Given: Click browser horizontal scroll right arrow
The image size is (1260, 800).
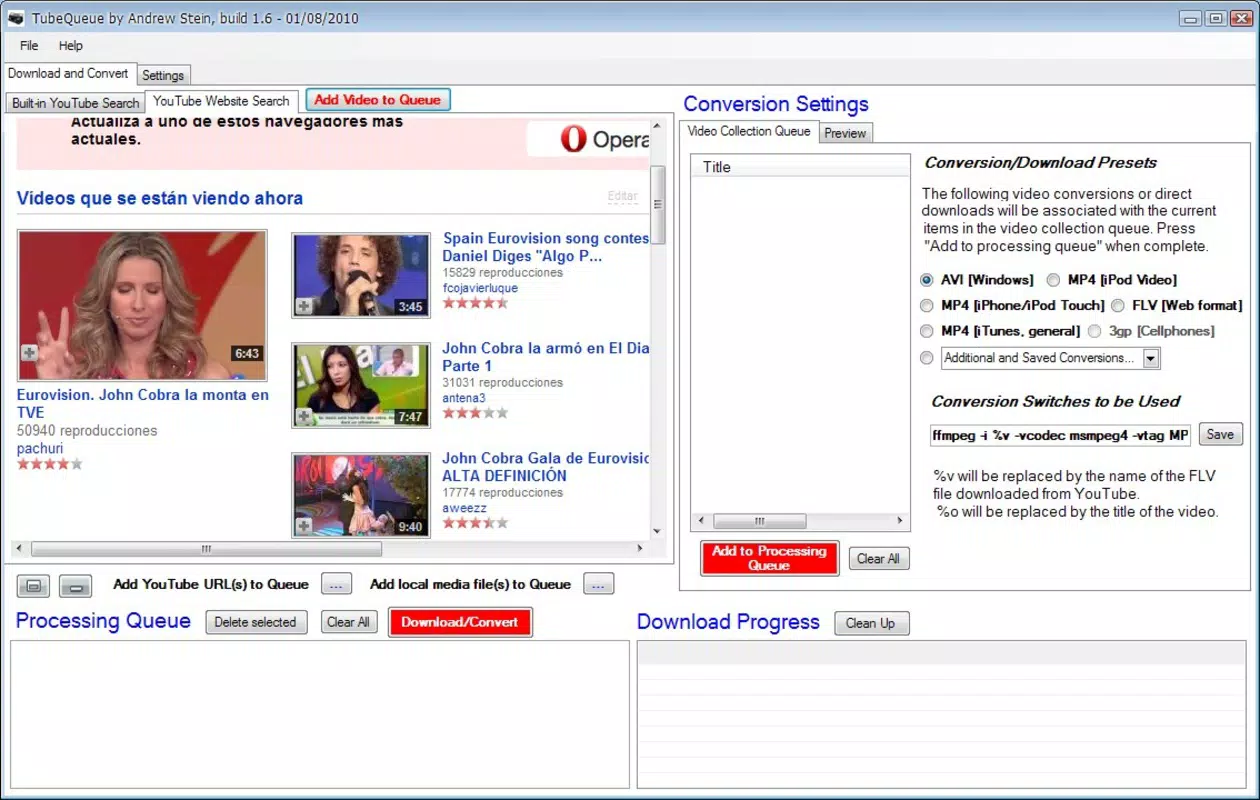Looking at the screenshot, I should click(641, 549).
